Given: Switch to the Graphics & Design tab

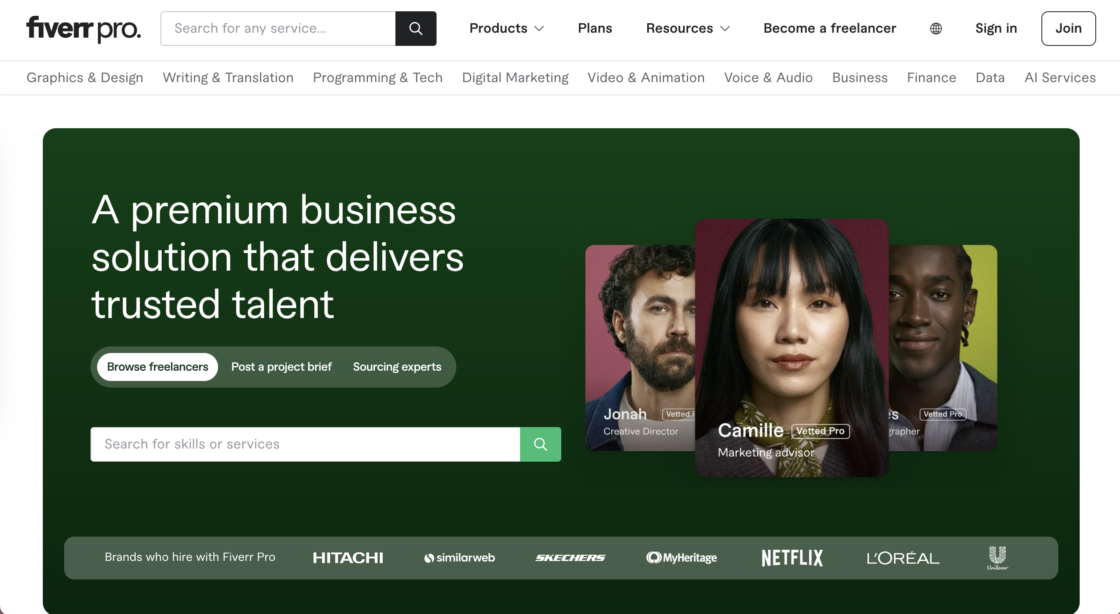Looking at the screenshot, I should coord(84,77).
